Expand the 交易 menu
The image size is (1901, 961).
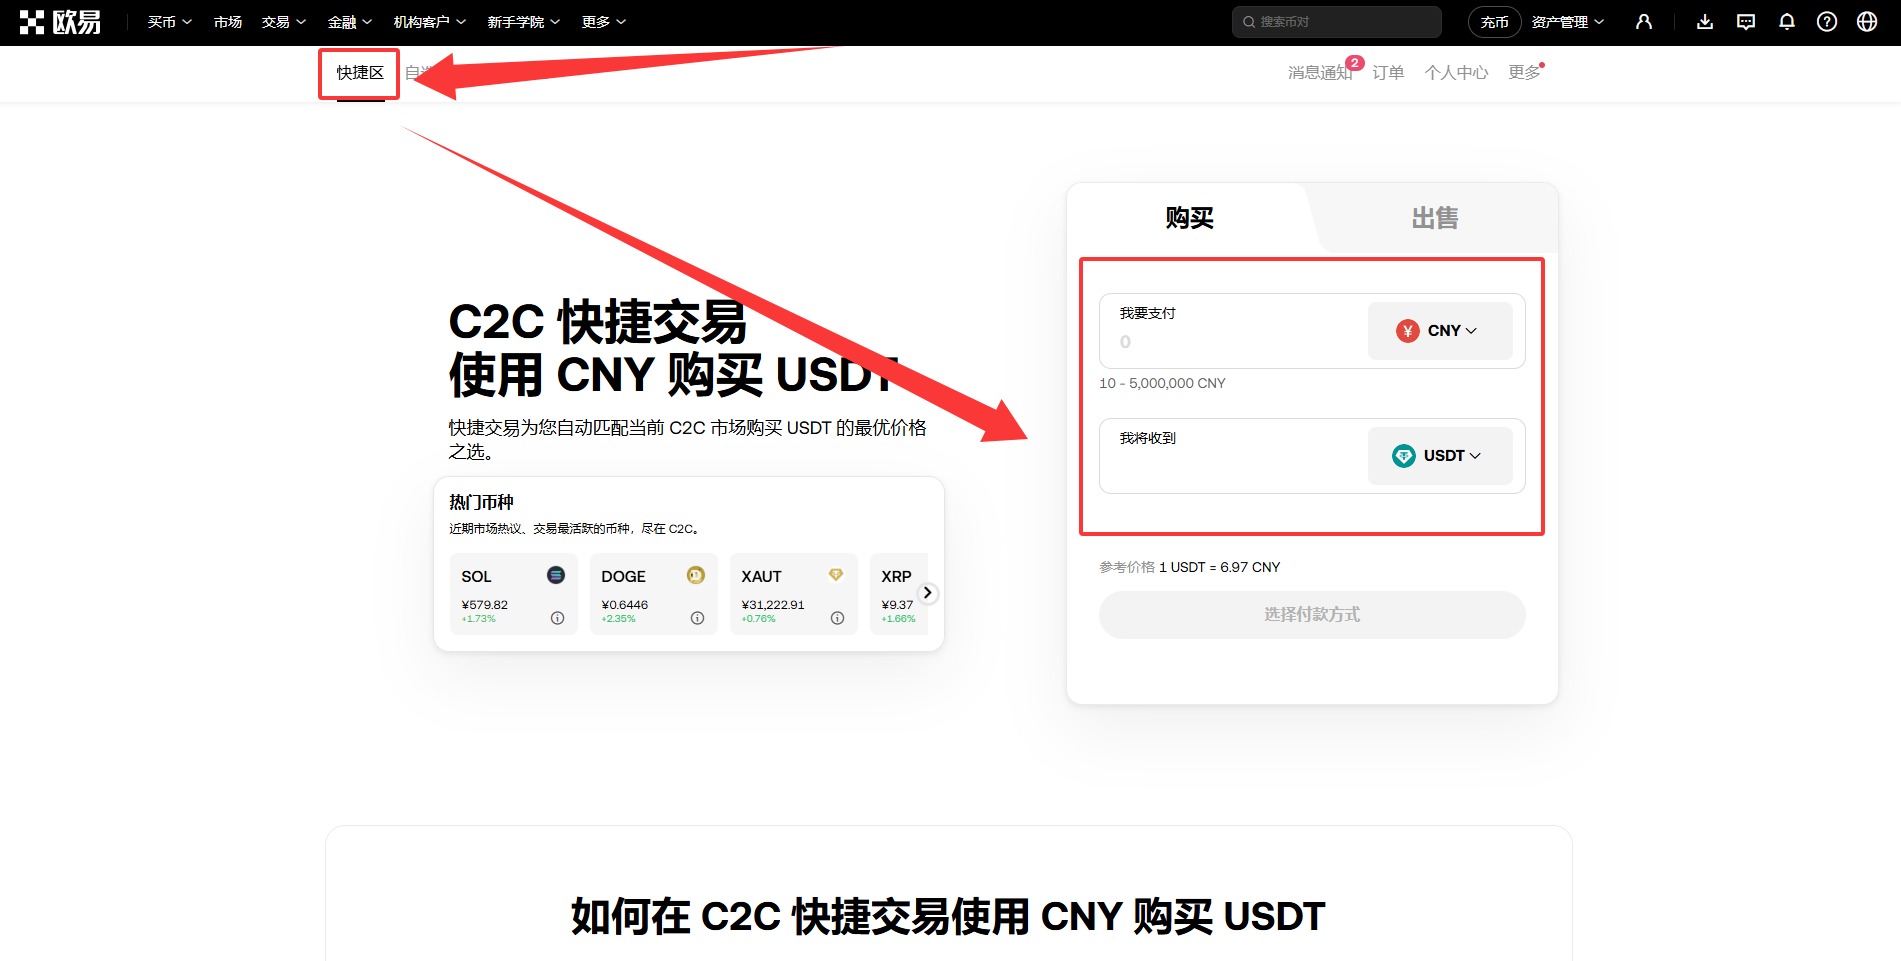point(283,22)
